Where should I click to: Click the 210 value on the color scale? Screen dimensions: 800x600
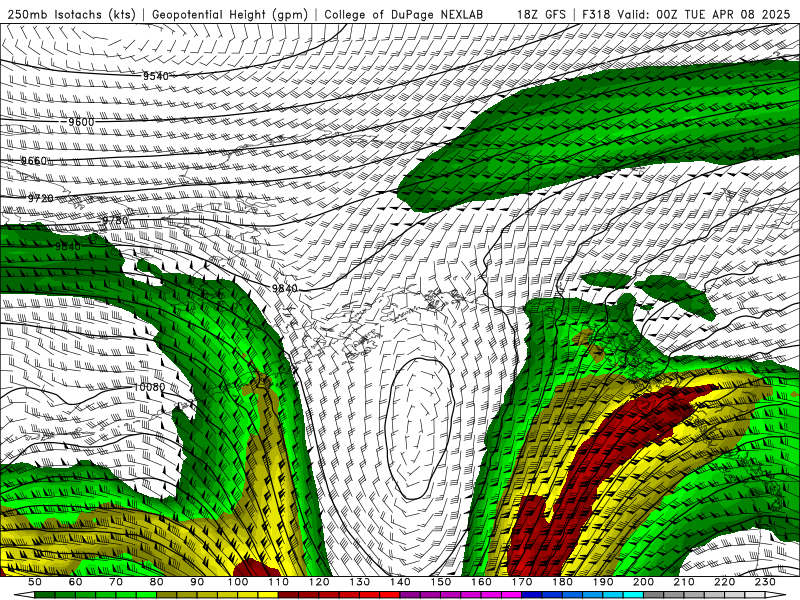click(x=685, y=582)
